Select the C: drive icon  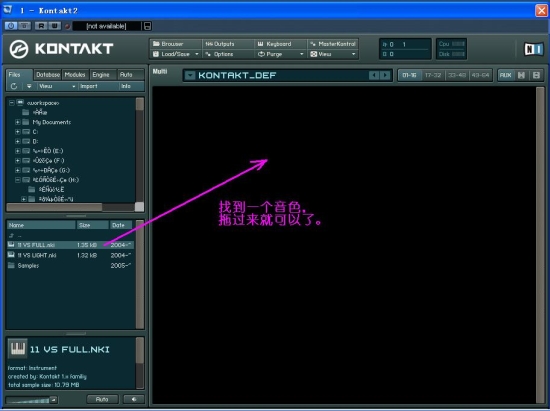pos(26,132)
